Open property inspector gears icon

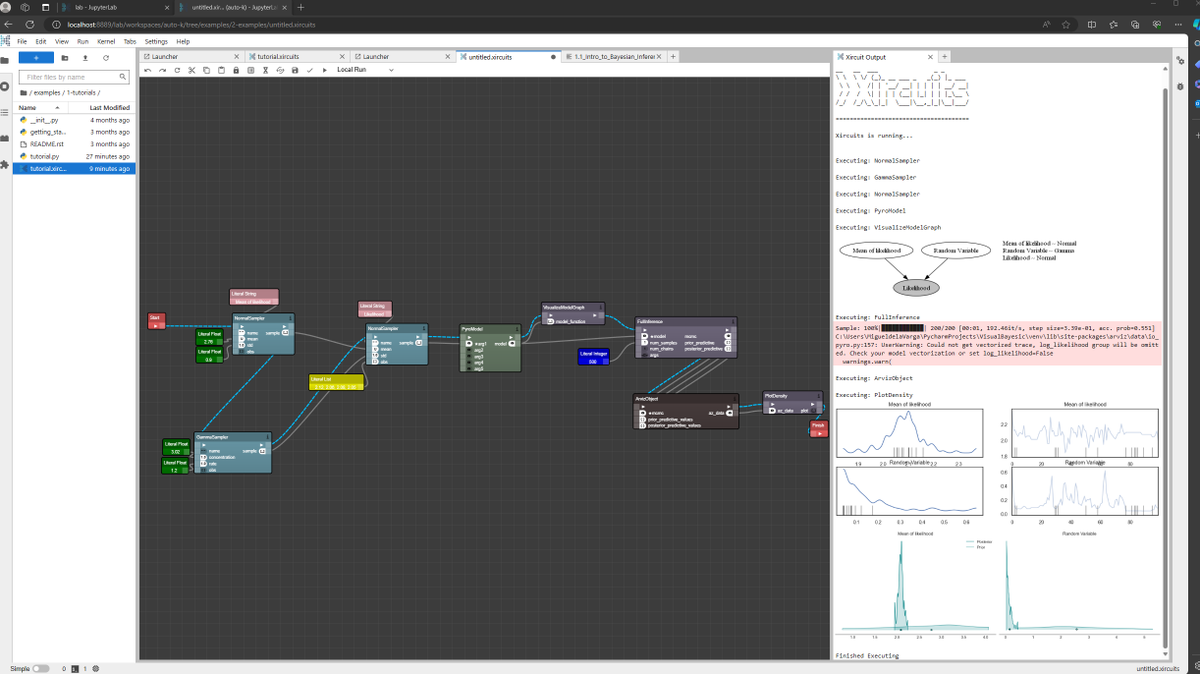[x=1181, y=62]
